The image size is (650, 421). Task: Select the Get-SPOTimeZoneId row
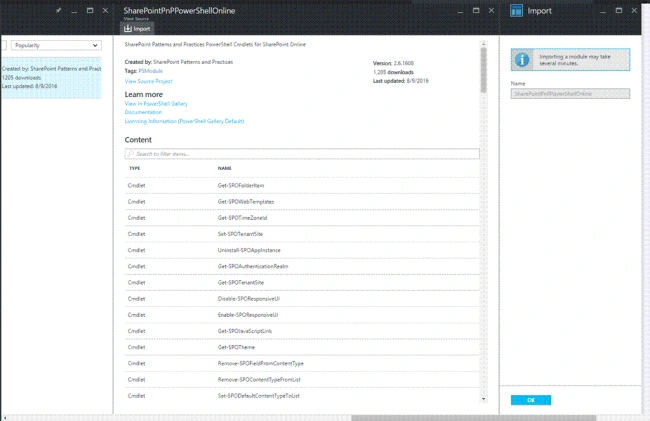(302, 218)
